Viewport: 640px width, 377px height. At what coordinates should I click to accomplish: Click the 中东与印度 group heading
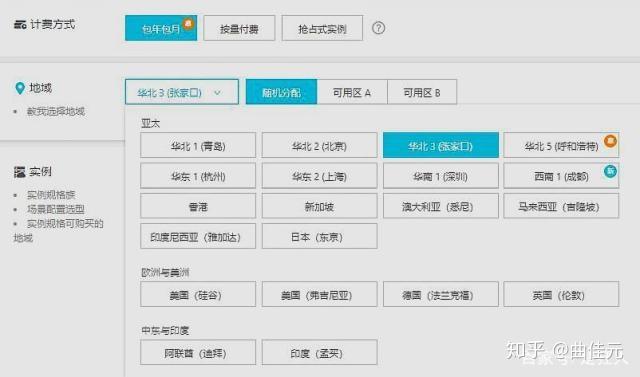click(x=165, y=330)
